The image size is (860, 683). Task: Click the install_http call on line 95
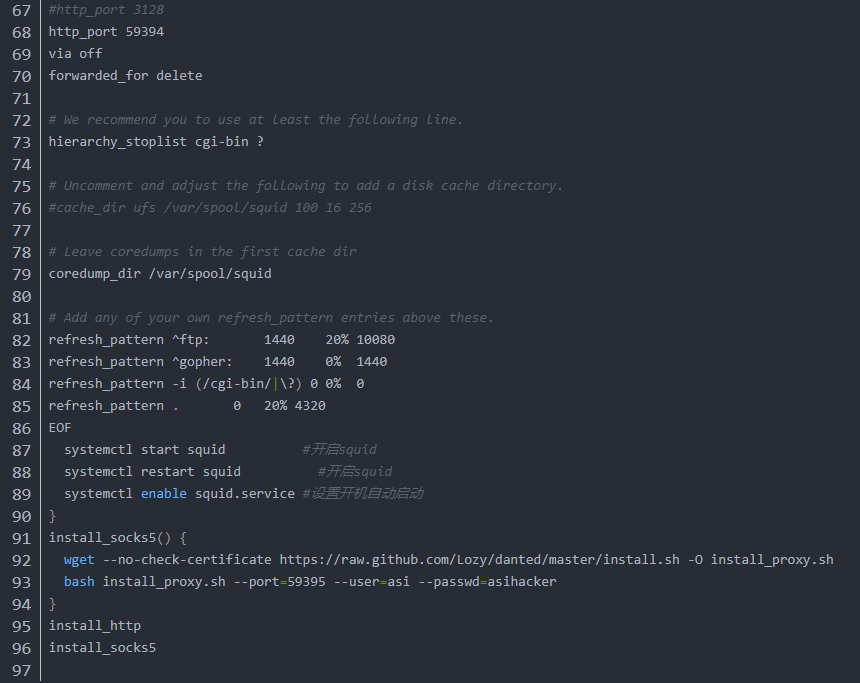(x=94, y=625)
